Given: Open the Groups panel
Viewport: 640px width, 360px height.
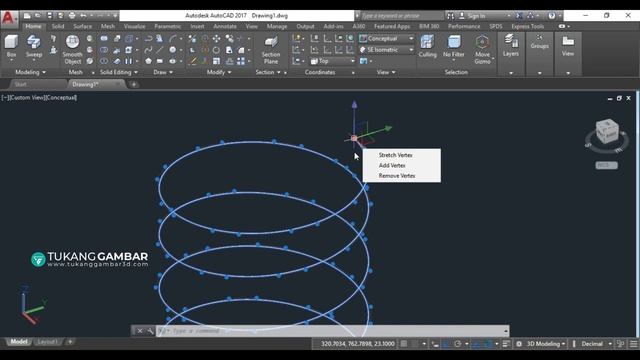Looking at the screenshot, I should point(540,42).
